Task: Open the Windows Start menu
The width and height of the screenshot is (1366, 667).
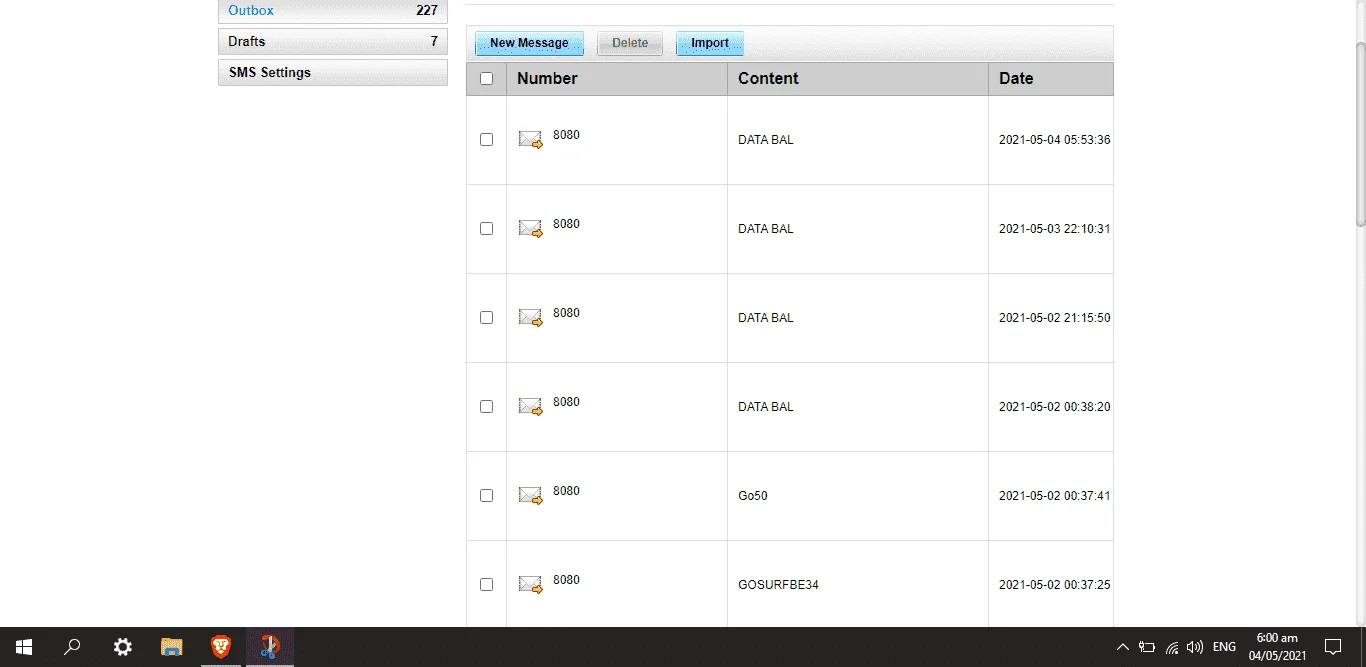Action: pos(24,647)
